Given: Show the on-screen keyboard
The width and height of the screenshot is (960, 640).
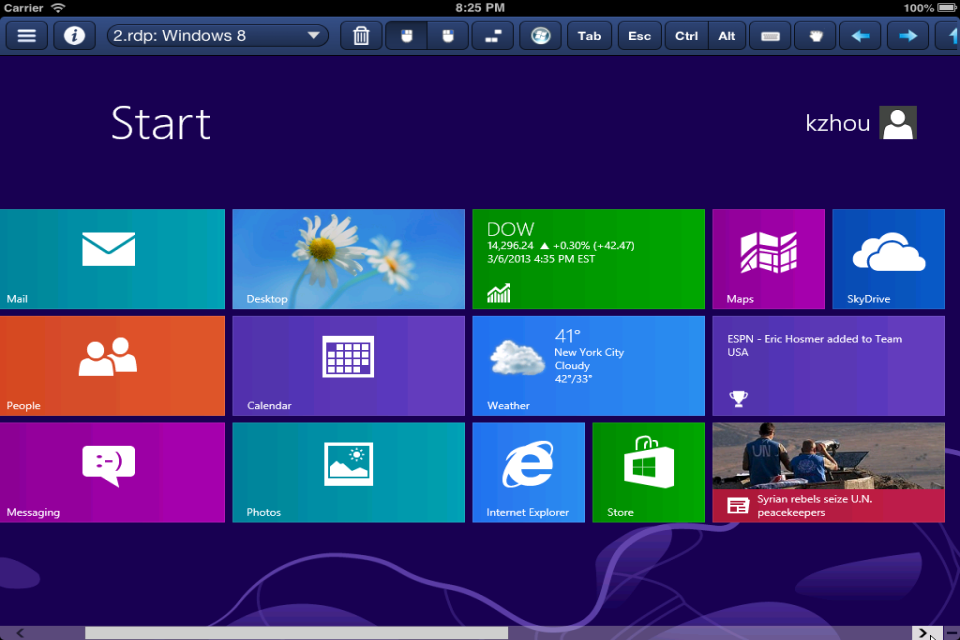Looking at the screenshot, I should tap(770, 36).
